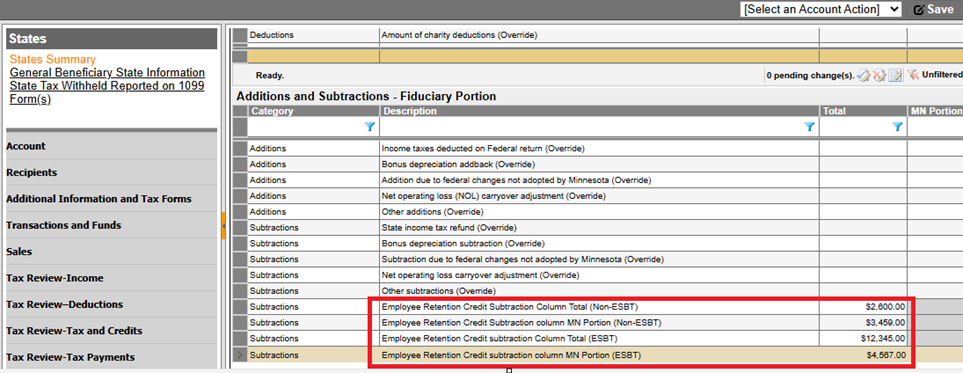The width and height of the screenshot is (963, 373).
Task: Open the States Summary link
Action: (x=53, y=60)
